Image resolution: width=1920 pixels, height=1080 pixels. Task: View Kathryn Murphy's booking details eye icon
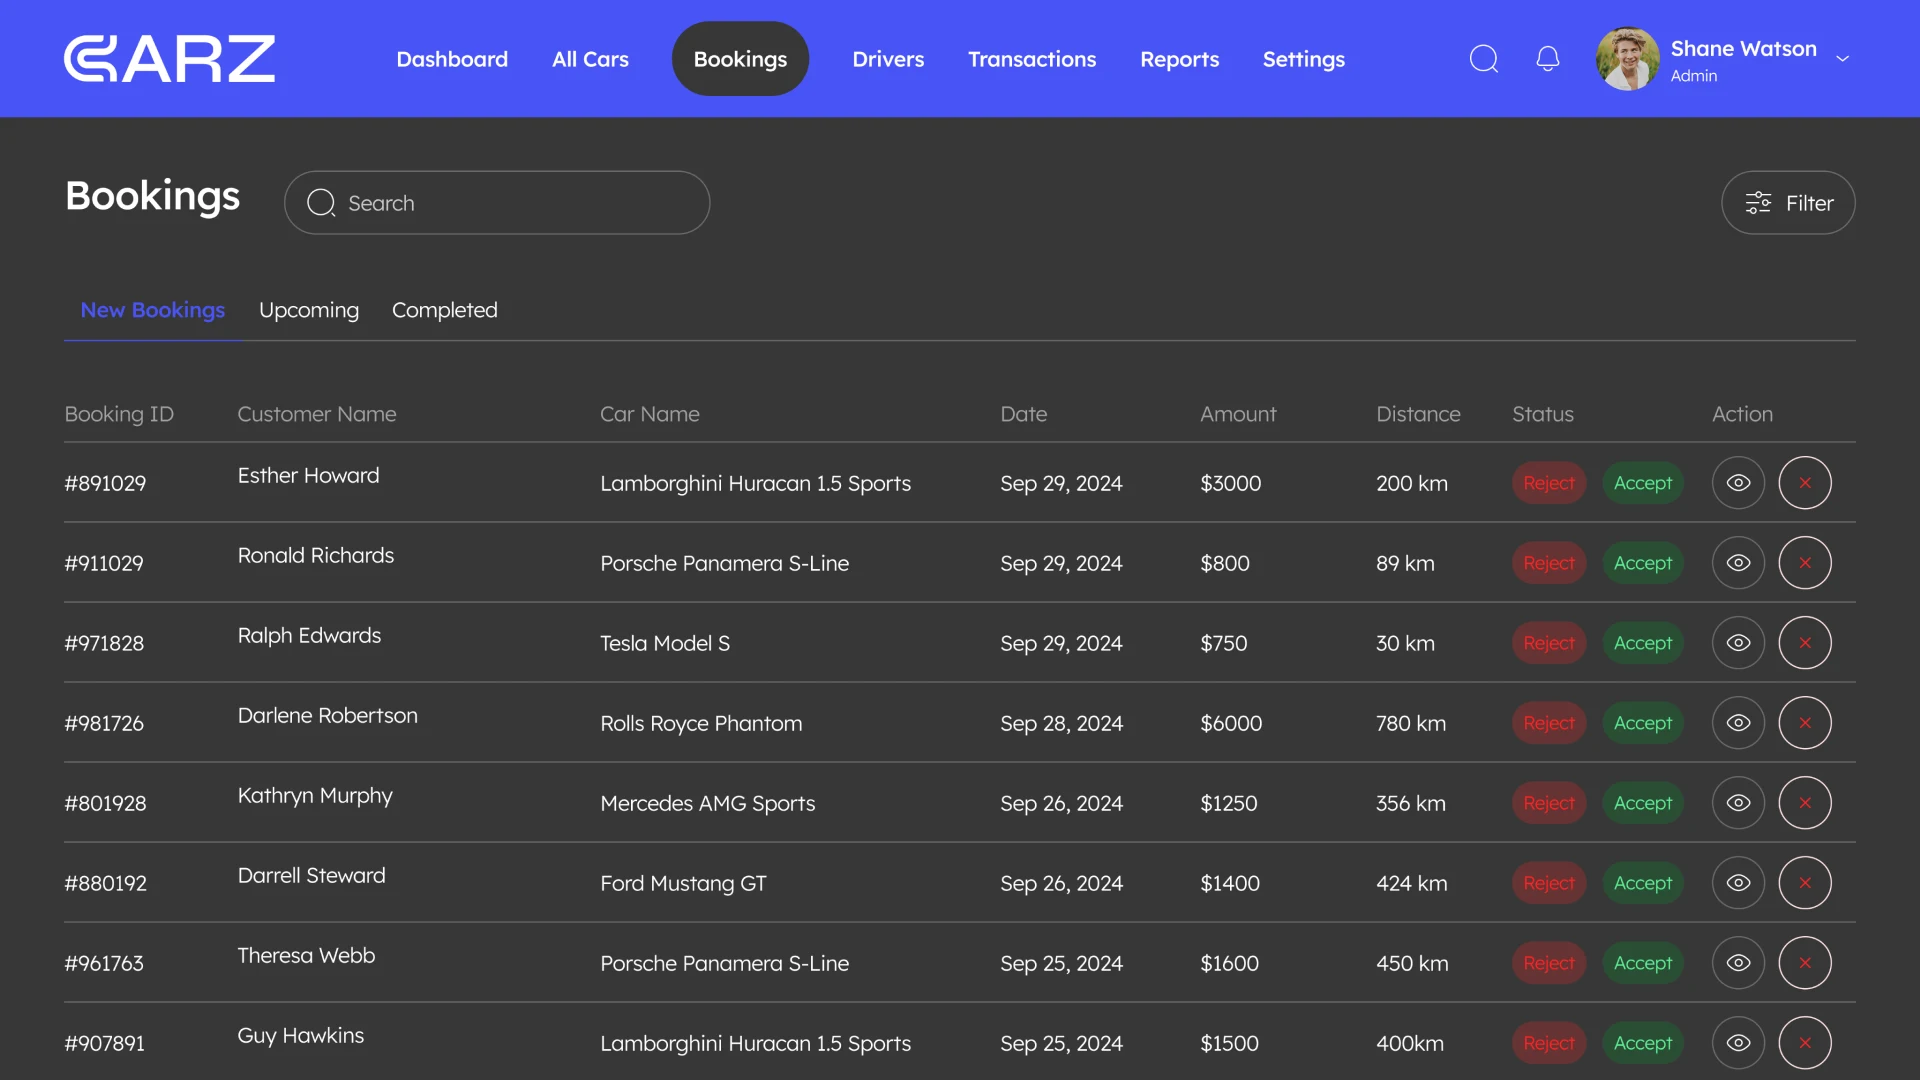coord(1738,803)
